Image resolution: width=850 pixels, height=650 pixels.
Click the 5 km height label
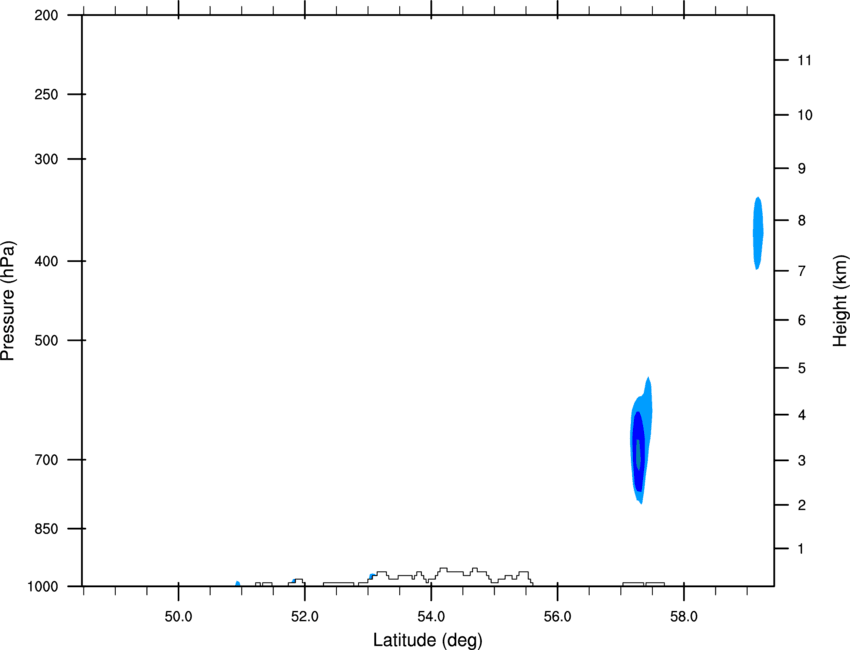[x=802, y=369]
